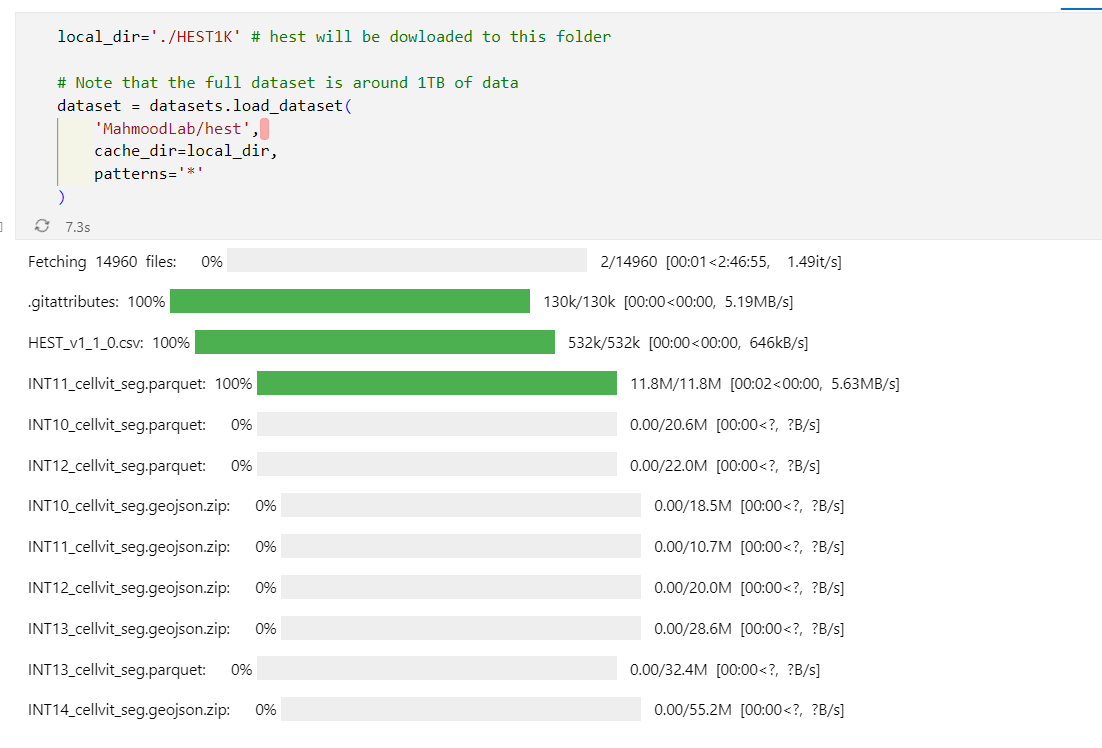The width and height of the screenshot is (1102, 748).
Task: Click the INT13_cellvit_seg.geojson.zip progress bar
Action: click(461, 628)
